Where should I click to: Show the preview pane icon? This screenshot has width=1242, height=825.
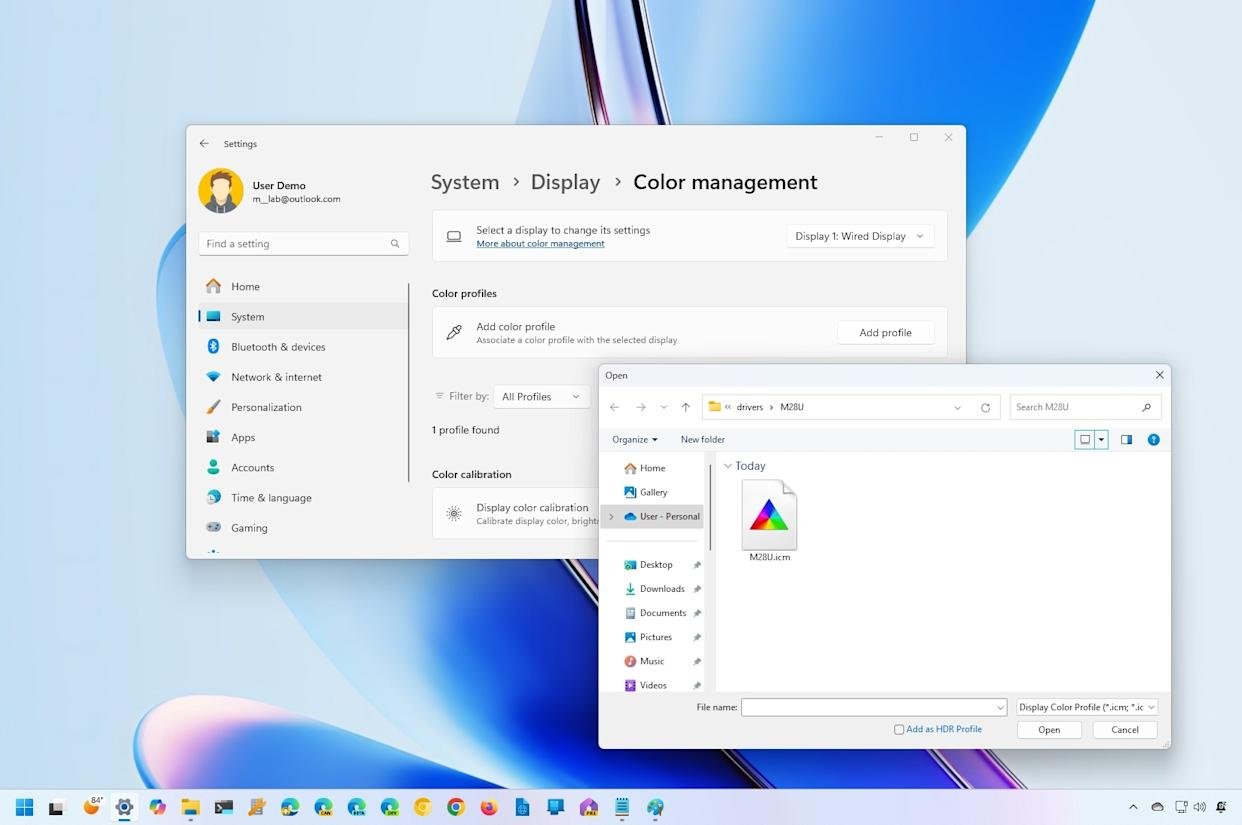tap(1126, 439)
